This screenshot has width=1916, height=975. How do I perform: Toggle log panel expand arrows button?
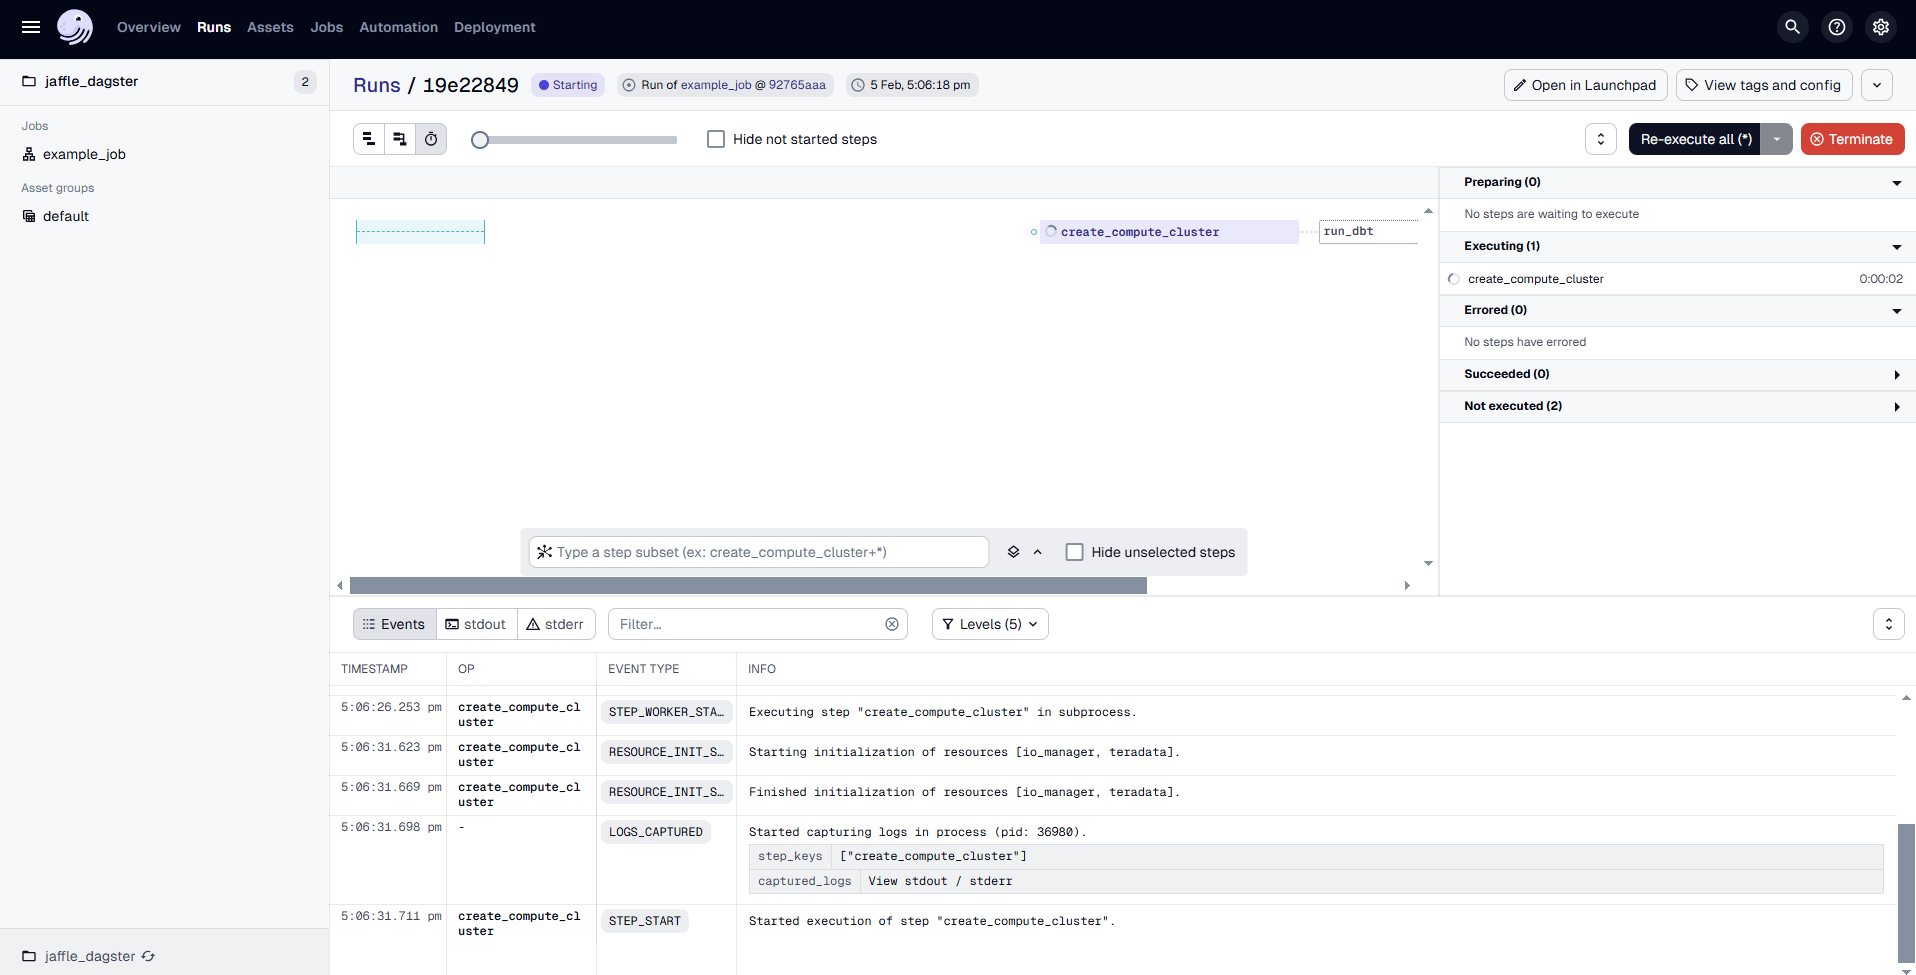1889,624
